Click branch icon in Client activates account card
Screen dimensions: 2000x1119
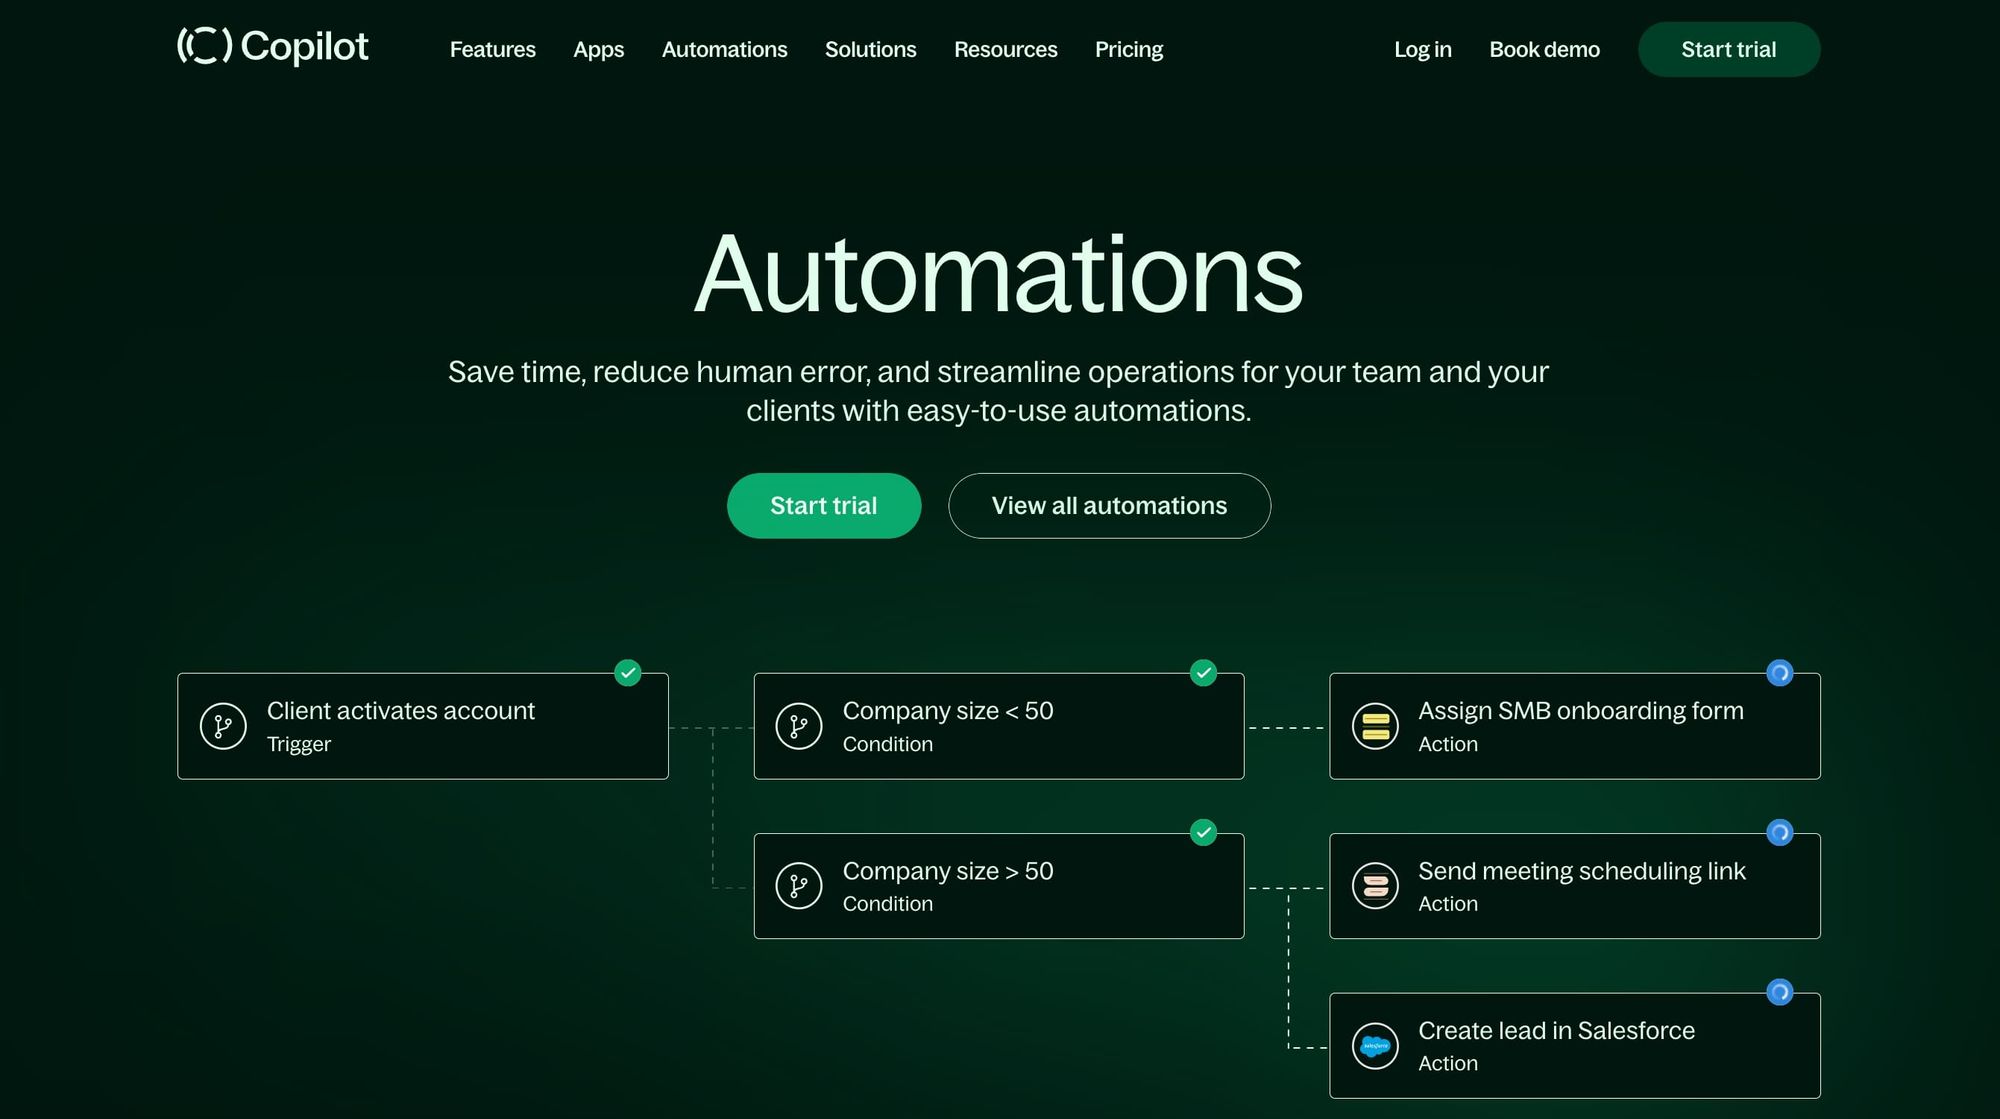tap(223, 726)
